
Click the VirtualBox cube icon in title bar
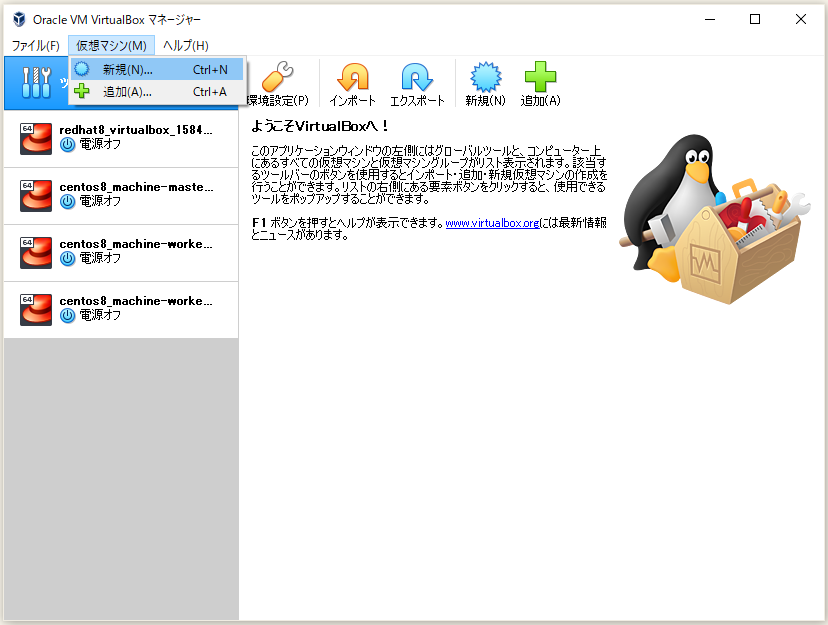click(20, 20)
